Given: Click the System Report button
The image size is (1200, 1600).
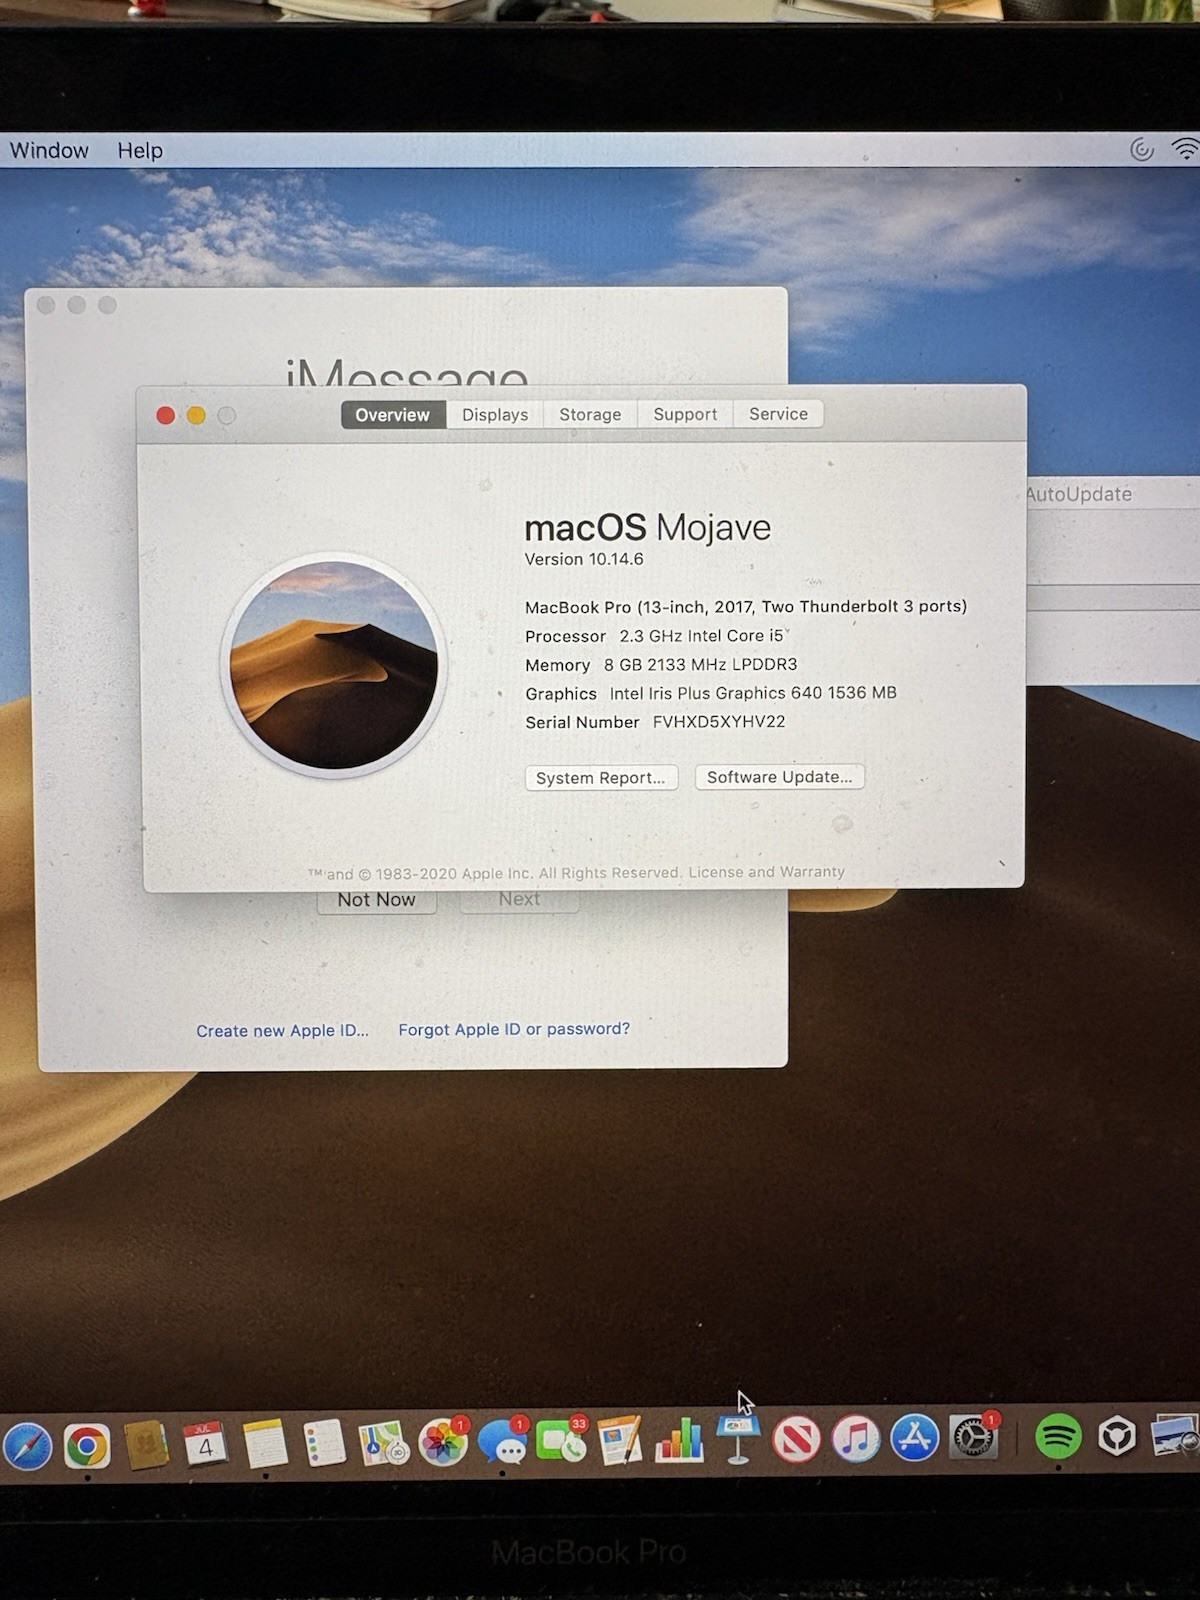Looking at the screenshot, I should click(x=601, y=778).
